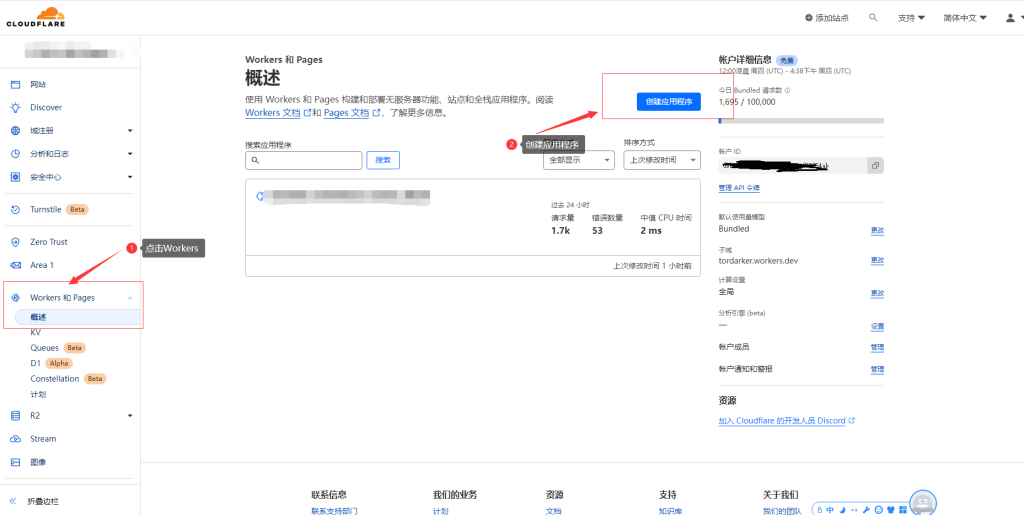Click the 上次修改时间 1 小时前 text
Viewport: 1024px width, 515px height.
click(x=653, y=266)
